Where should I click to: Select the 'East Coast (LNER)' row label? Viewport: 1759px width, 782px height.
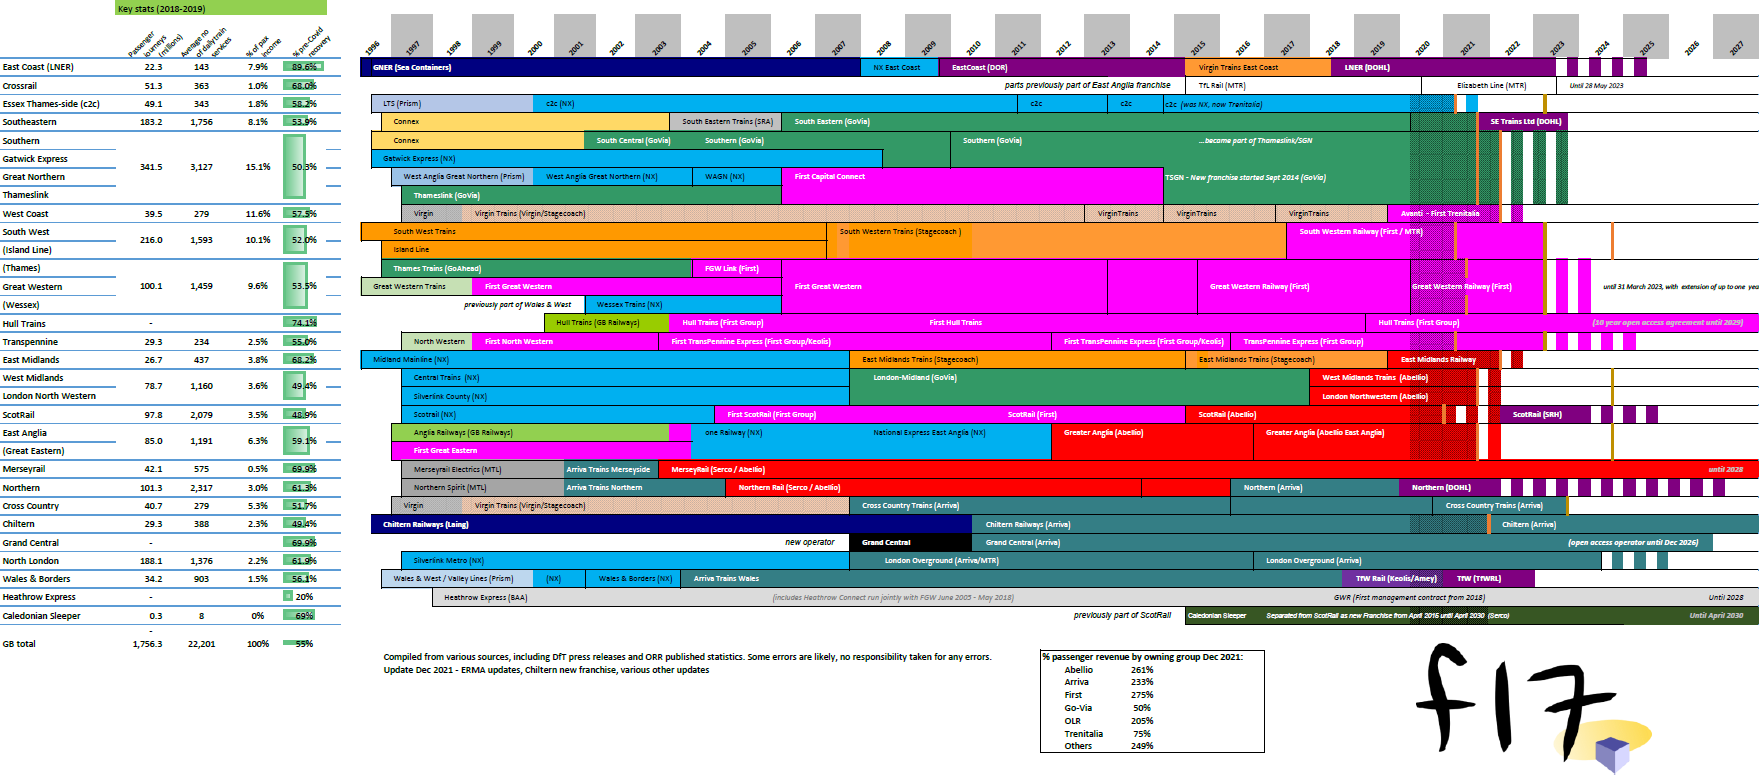coord(38,67)
